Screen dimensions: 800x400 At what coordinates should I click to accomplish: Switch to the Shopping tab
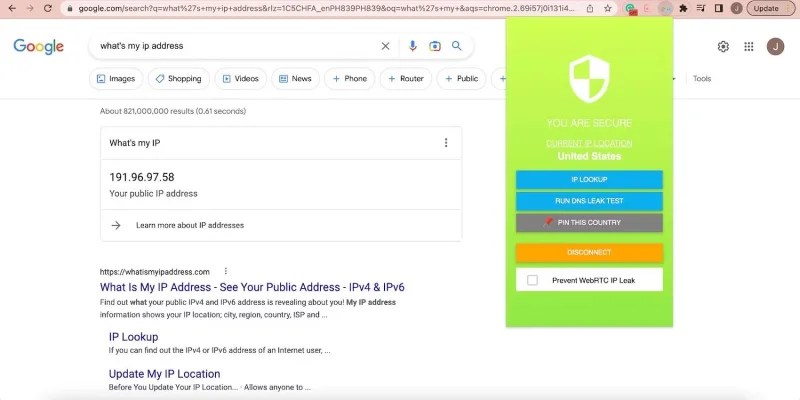(x=179, y=79)
